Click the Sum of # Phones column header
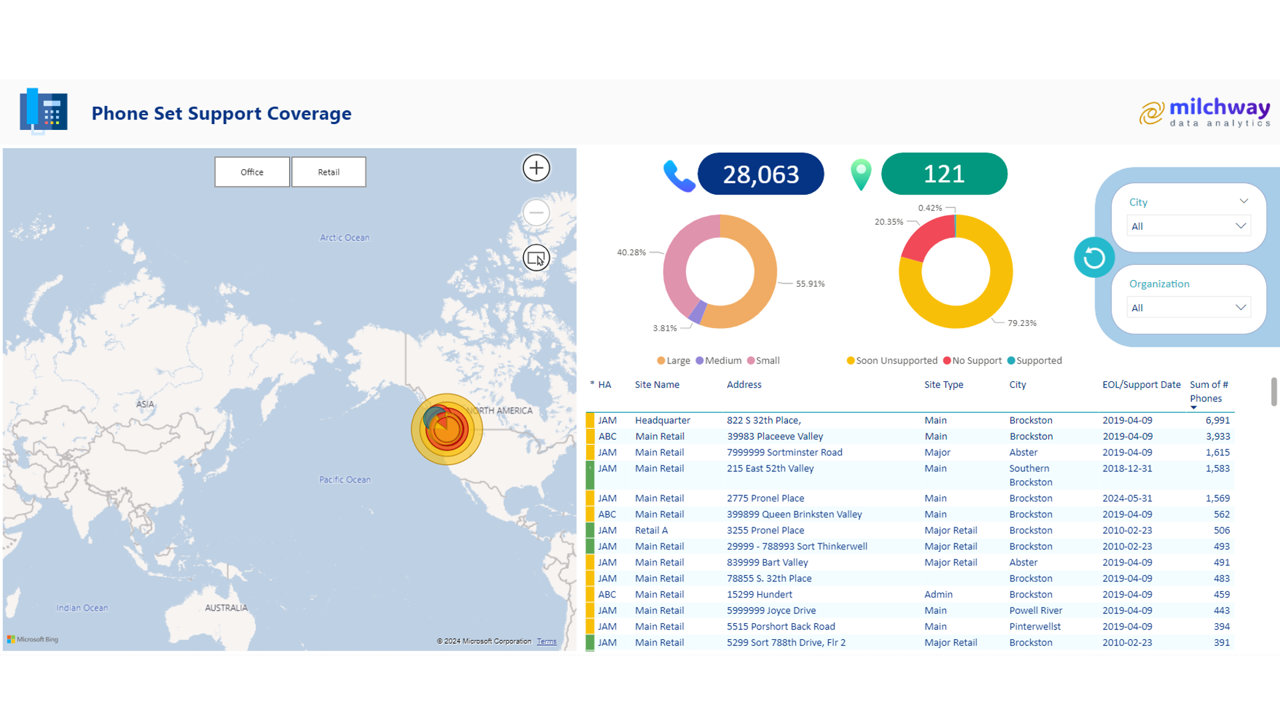 (1206, 391)
